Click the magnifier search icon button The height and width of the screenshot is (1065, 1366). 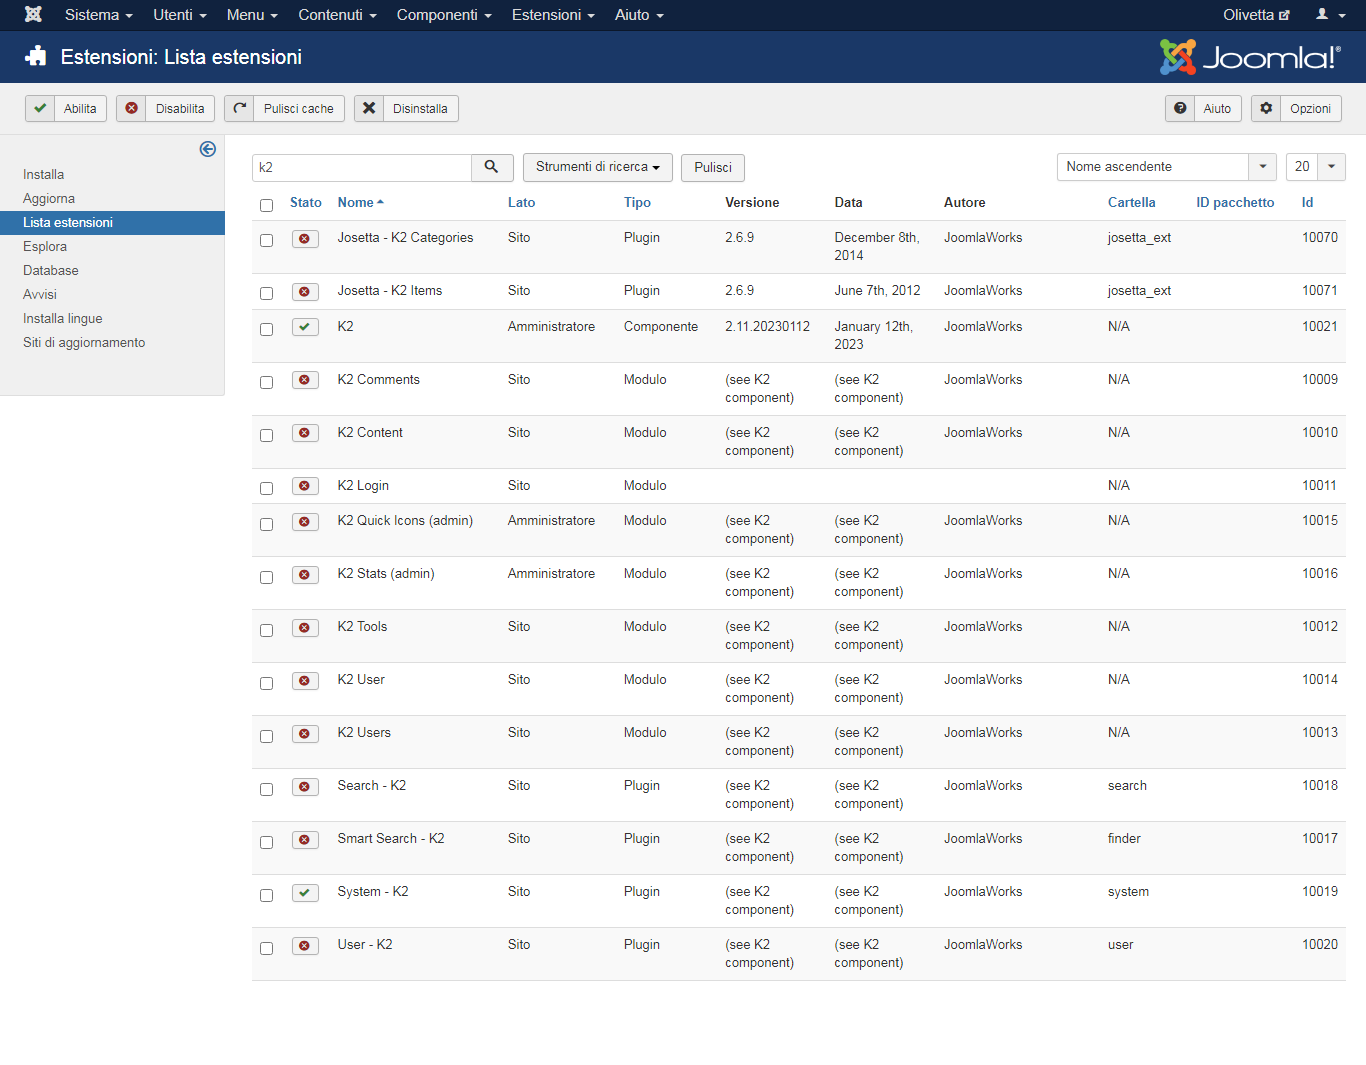pos(491,167)
